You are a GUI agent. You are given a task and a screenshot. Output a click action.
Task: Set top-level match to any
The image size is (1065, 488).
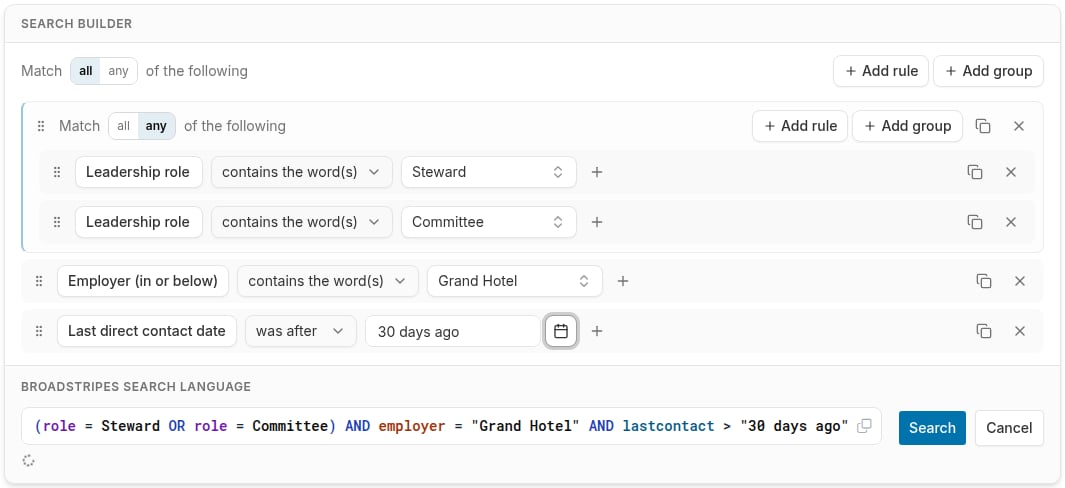118,71
